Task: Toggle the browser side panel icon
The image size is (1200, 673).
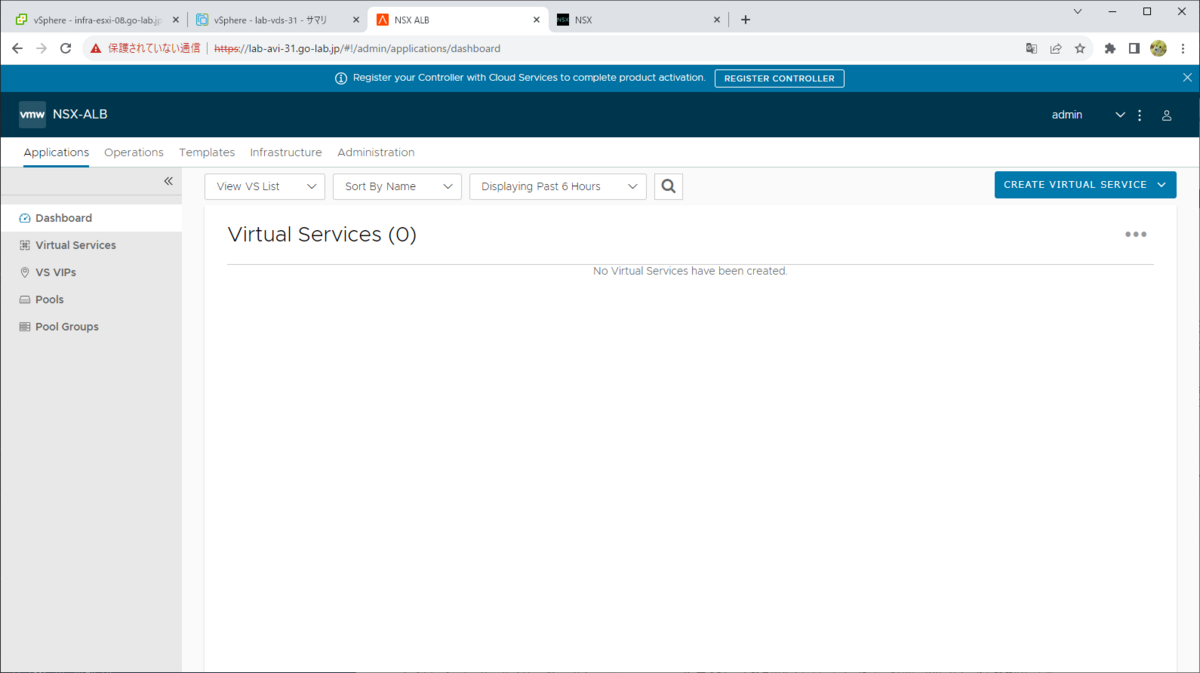Action: [1134, 48]
